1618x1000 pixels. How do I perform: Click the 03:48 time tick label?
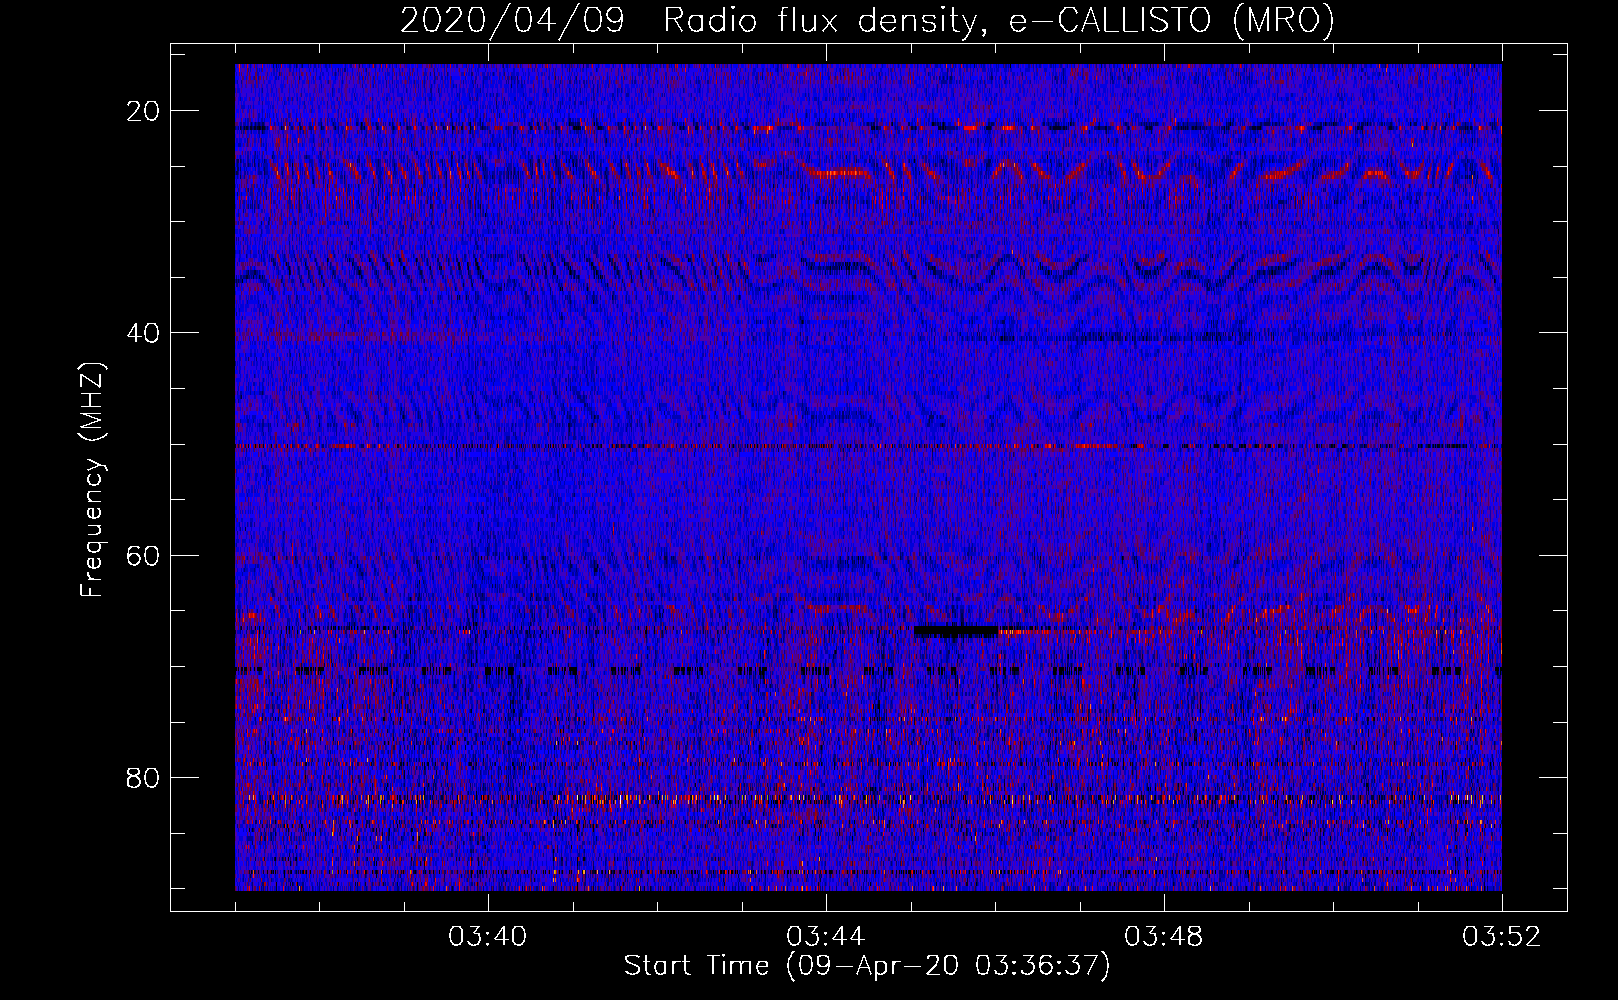[1163, 937]
